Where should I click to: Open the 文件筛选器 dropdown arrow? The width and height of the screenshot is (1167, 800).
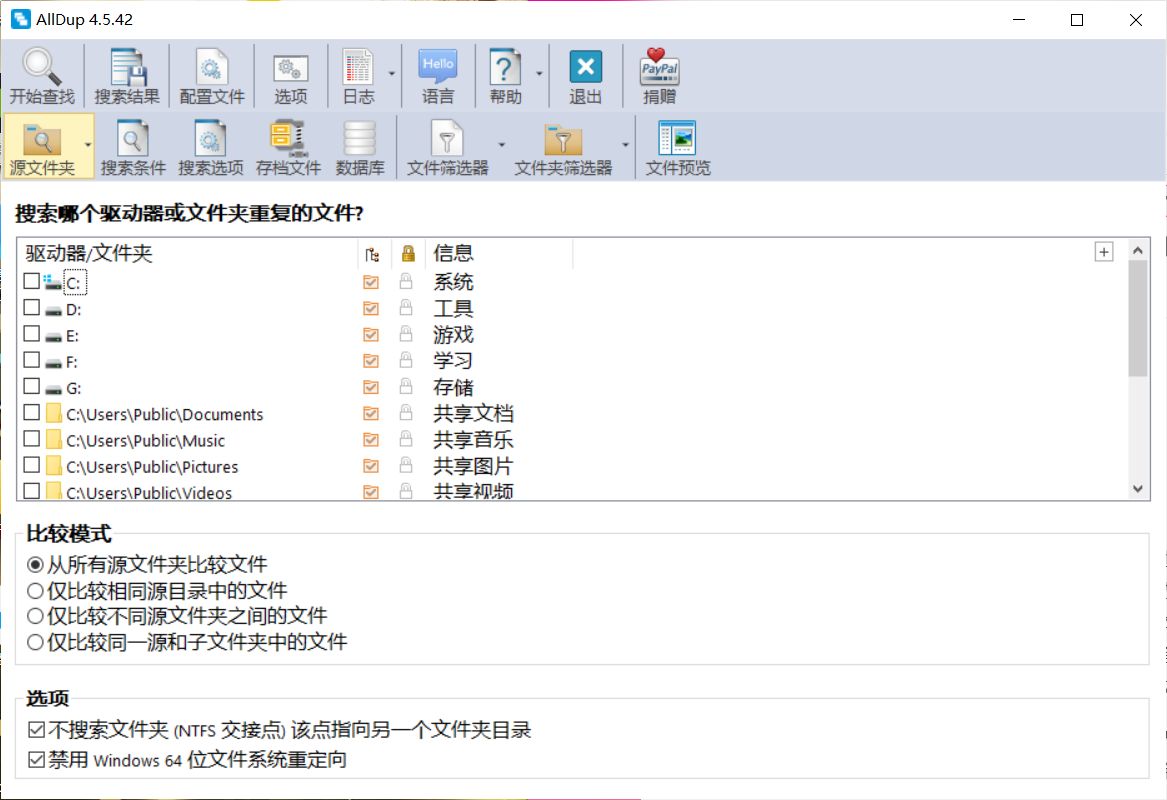tap(502, 145)
